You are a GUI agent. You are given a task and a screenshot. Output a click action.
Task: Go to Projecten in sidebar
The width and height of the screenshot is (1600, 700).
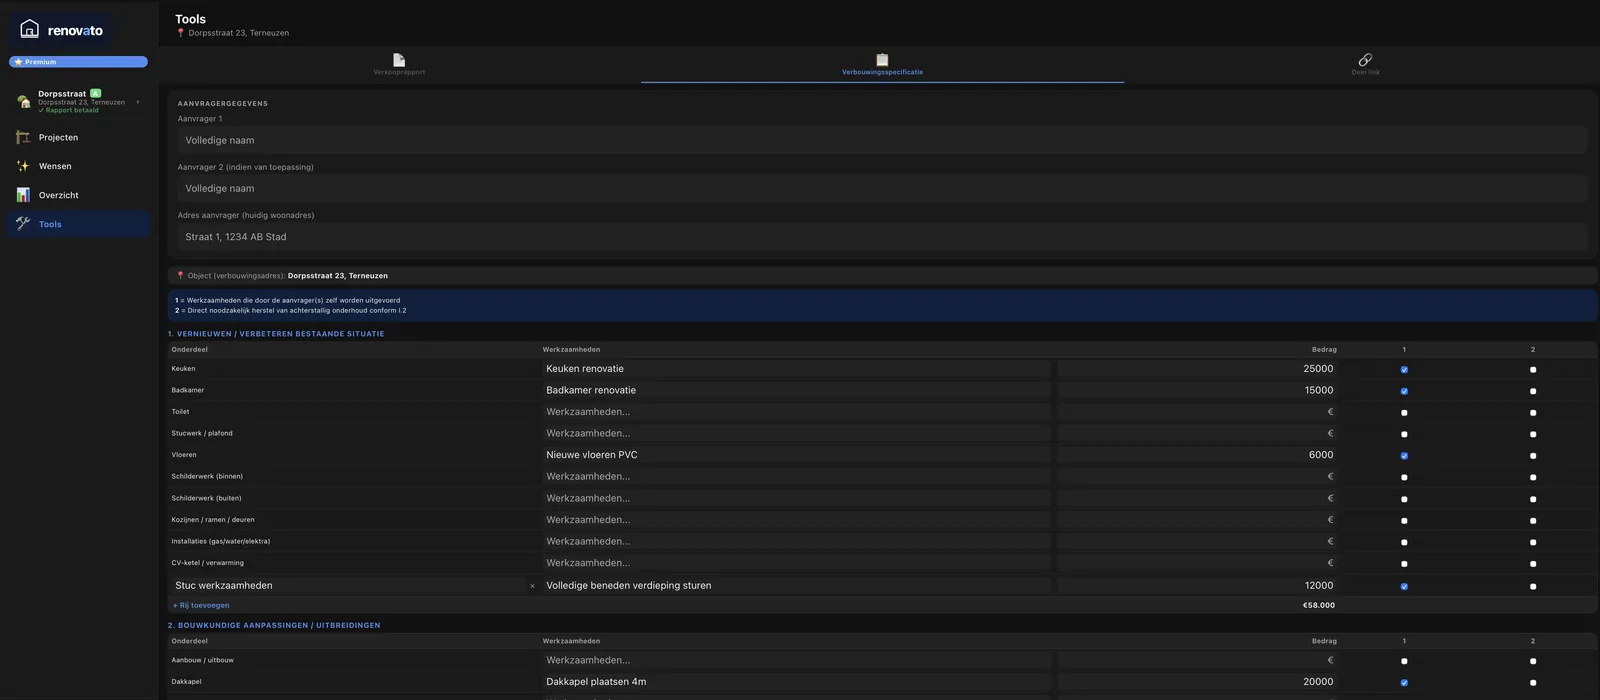point(78,137)
